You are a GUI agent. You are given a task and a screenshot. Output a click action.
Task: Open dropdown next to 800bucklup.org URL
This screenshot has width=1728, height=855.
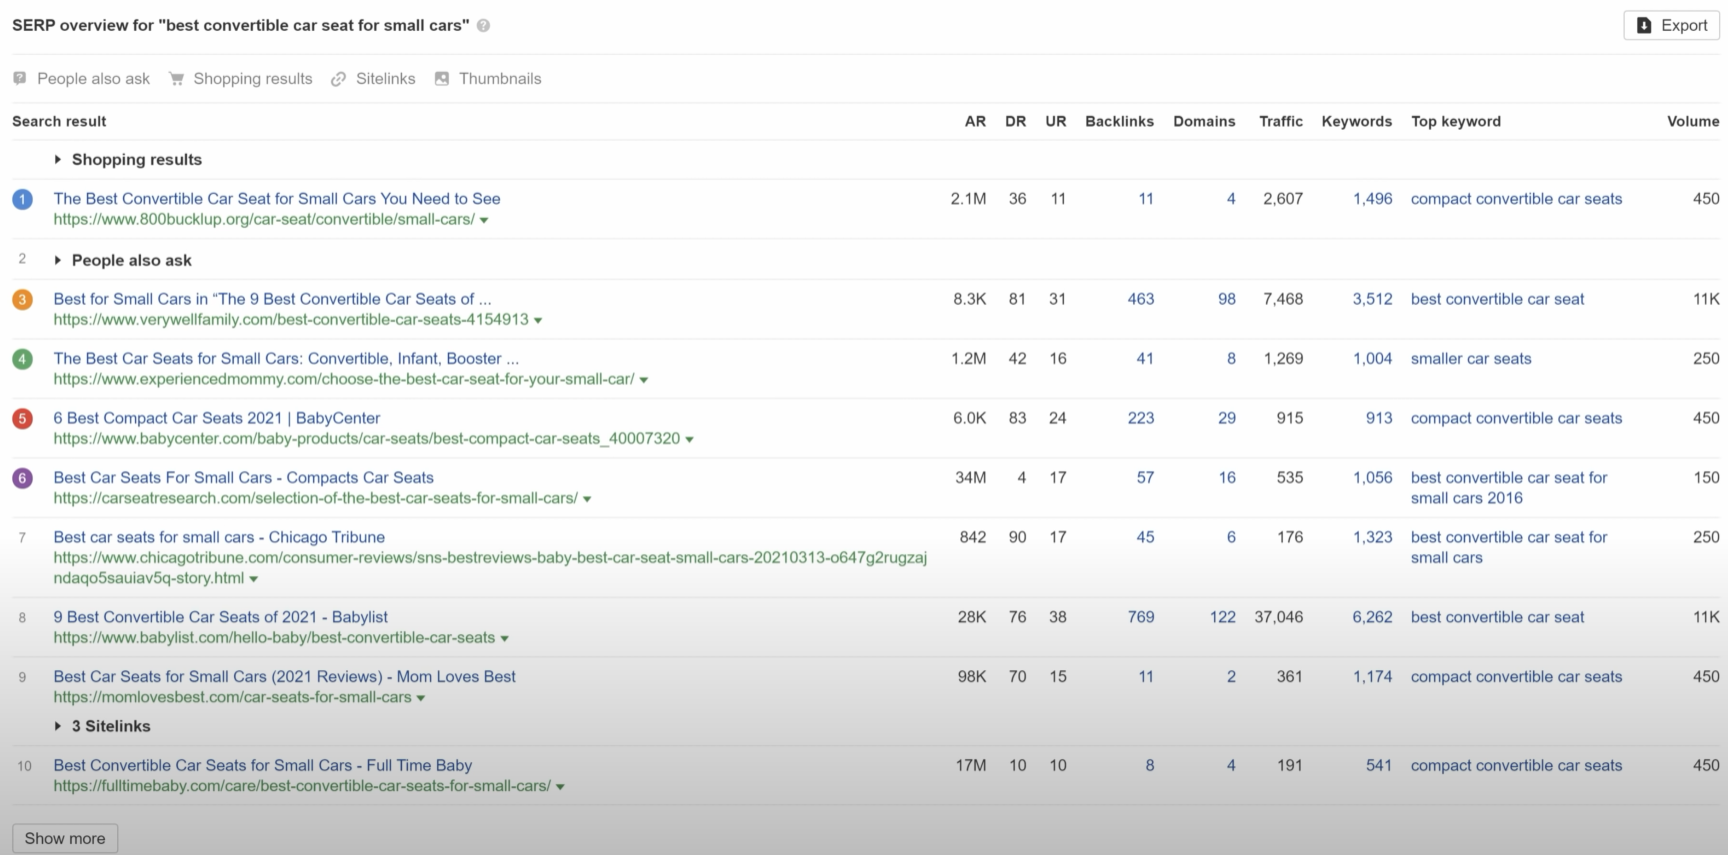click(x=484, y=220)
